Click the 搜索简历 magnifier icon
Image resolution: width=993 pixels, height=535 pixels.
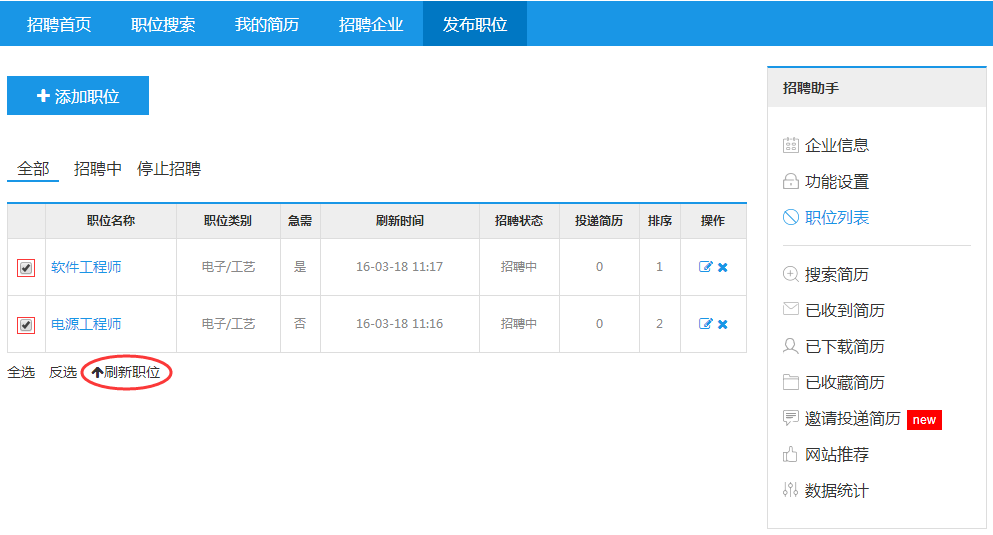tap(790, 274)
